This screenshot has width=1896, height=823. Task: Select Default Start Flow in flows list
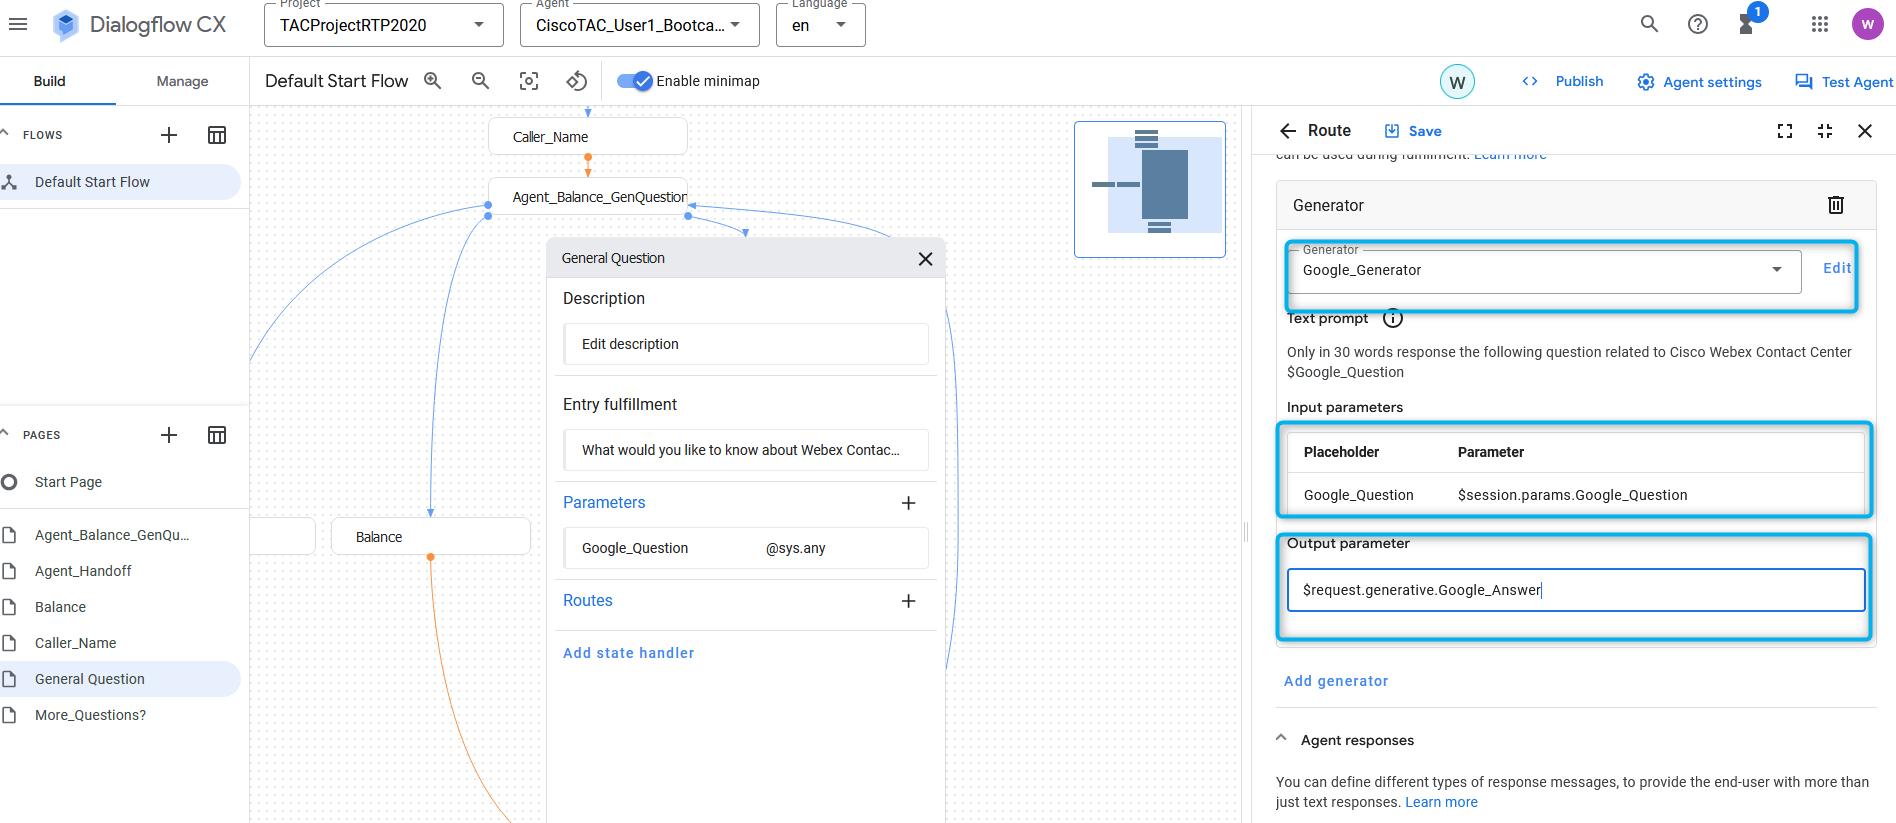(120, 182)
